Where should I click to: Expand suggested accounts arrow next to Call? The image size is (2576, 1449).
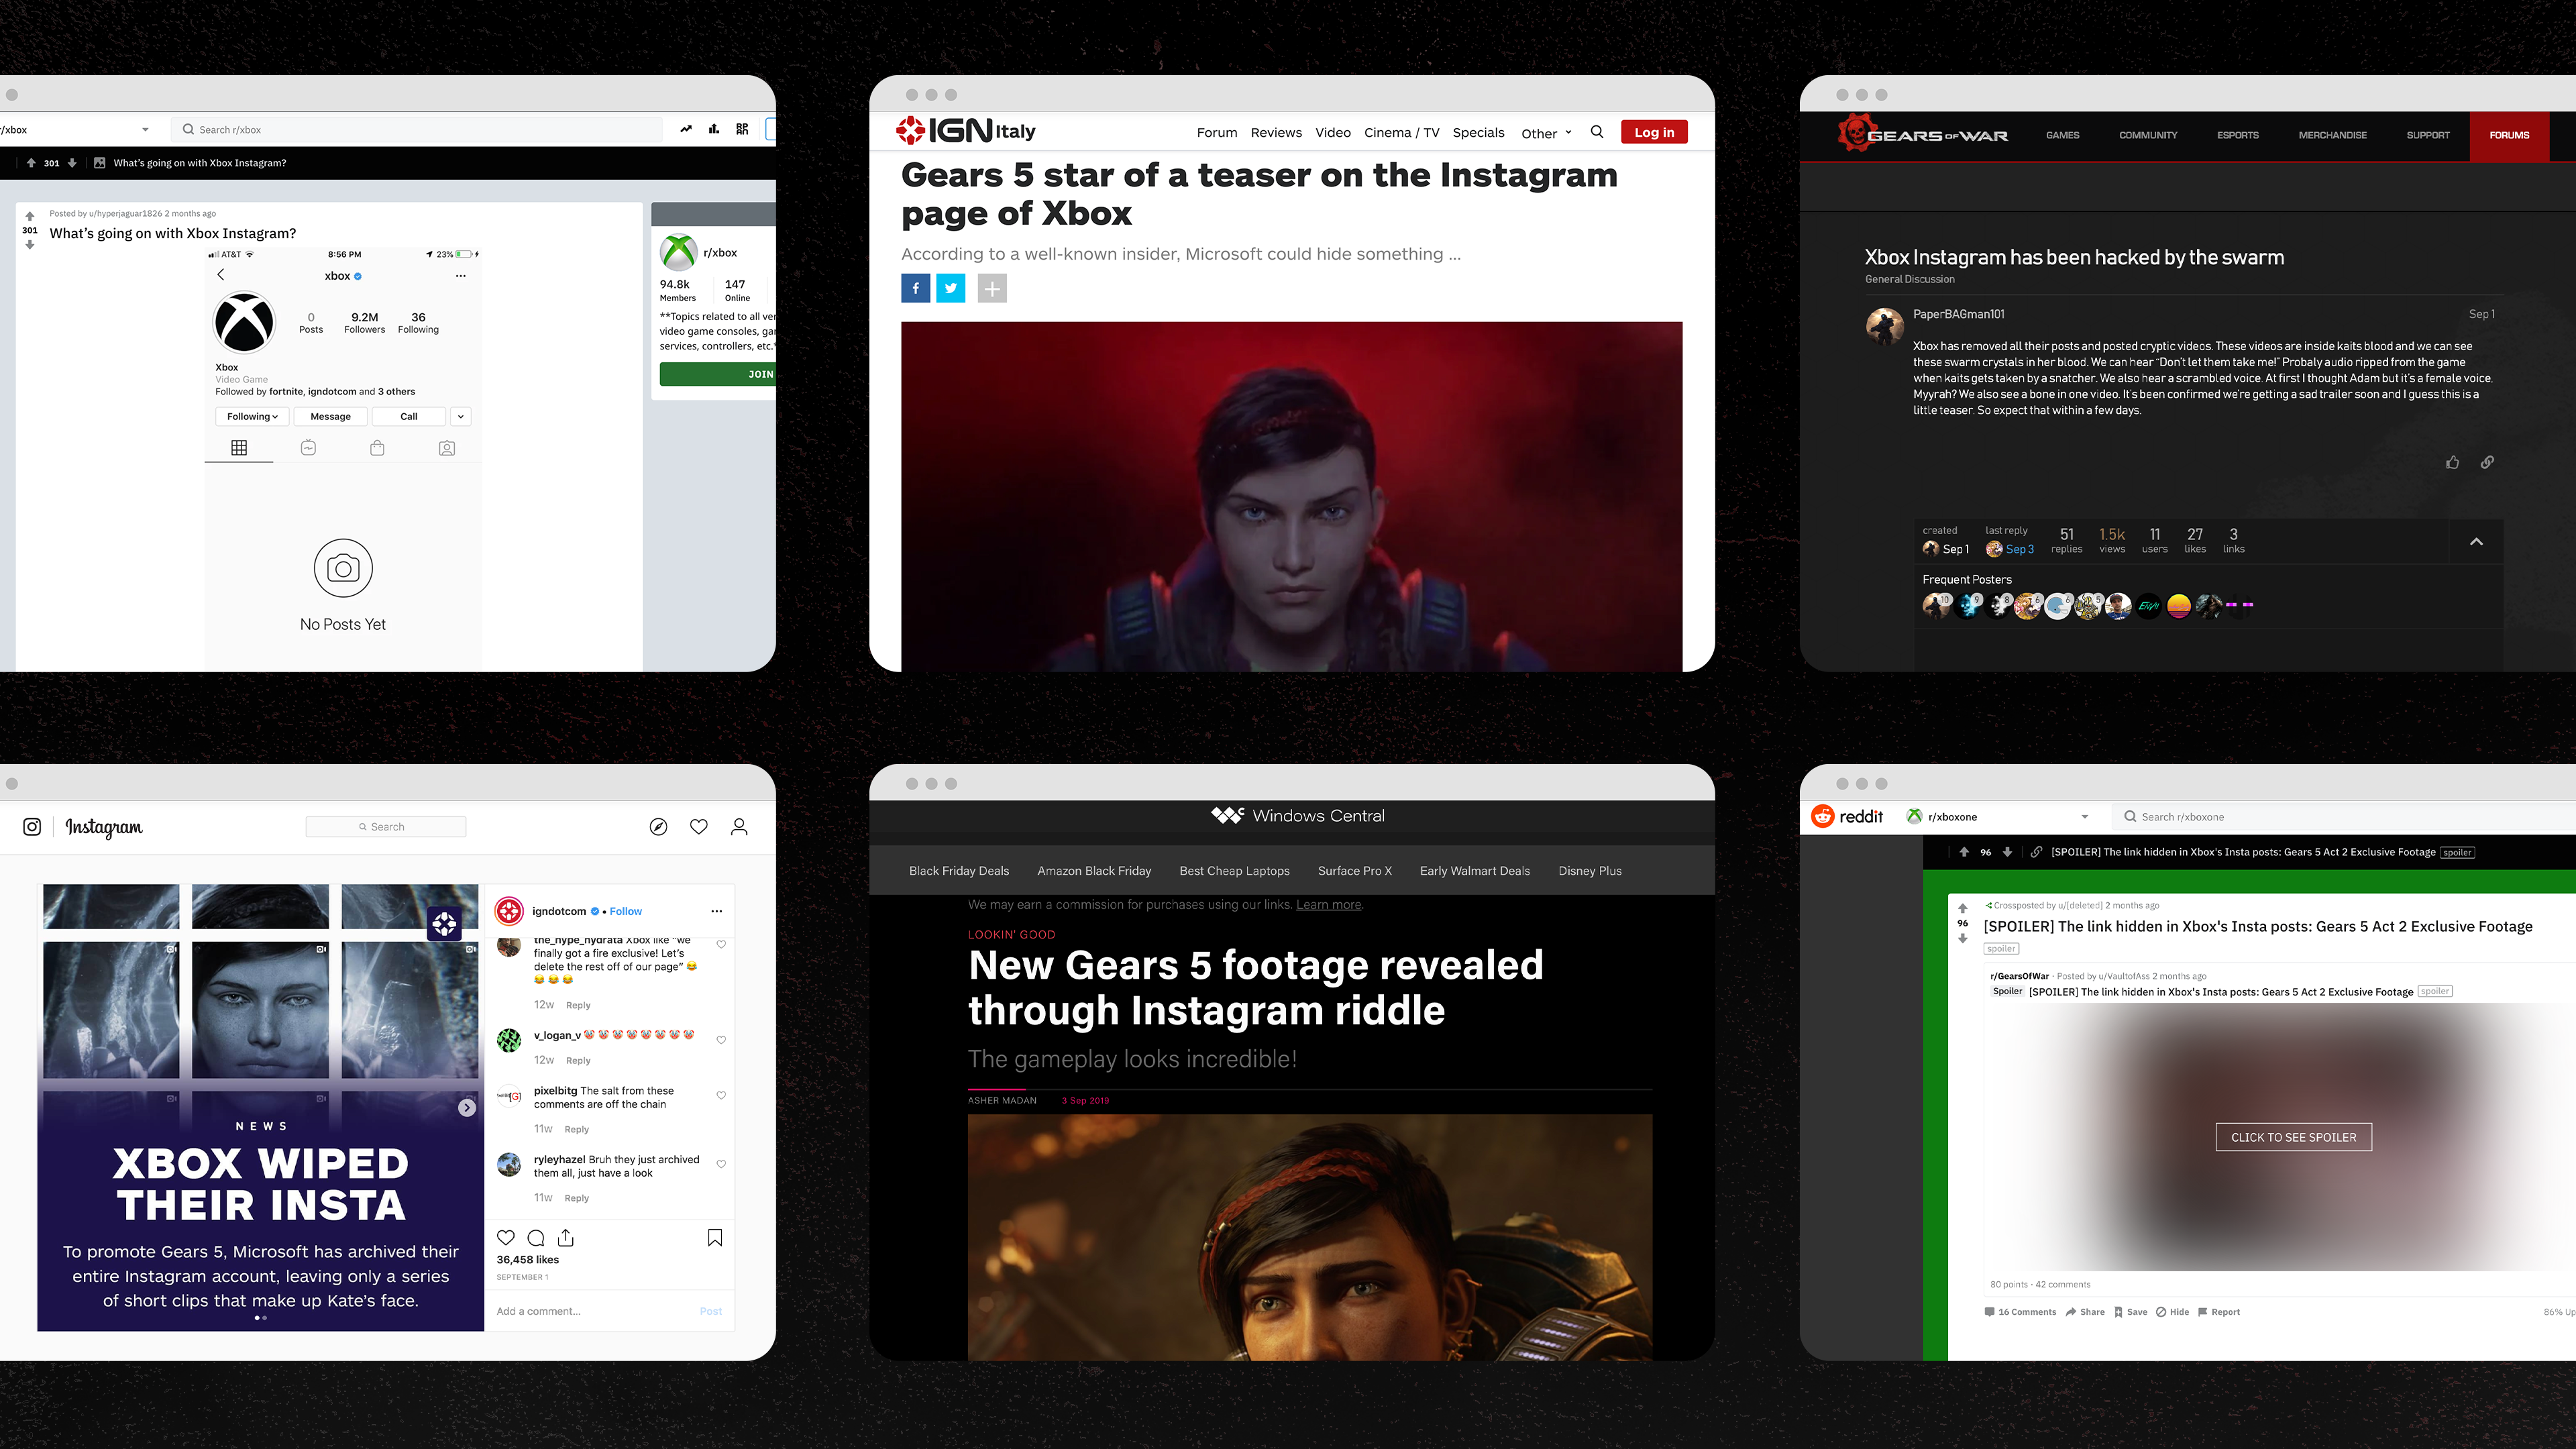pos(460,417)
